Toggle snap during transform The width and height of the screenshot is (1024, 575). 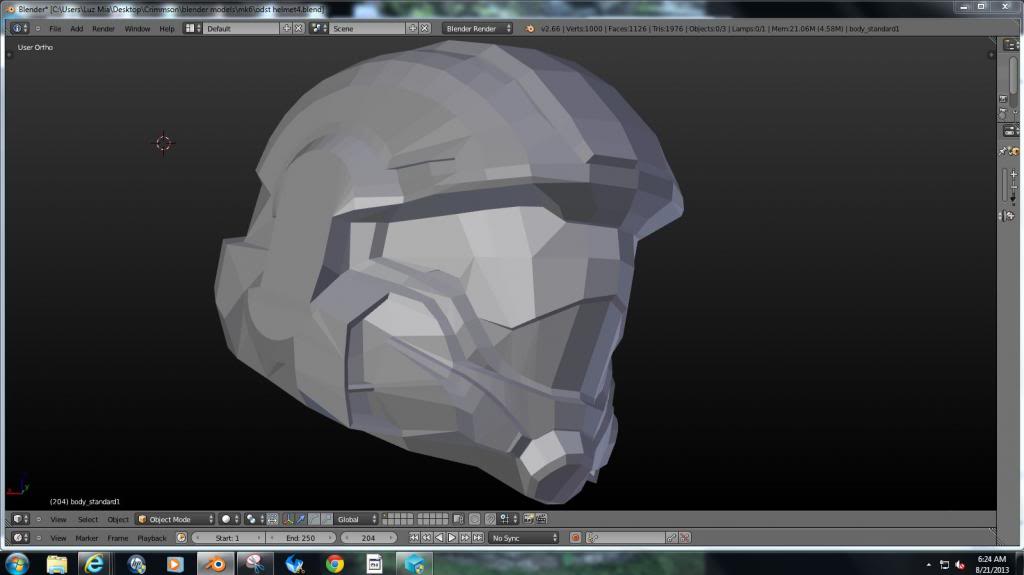490,519
